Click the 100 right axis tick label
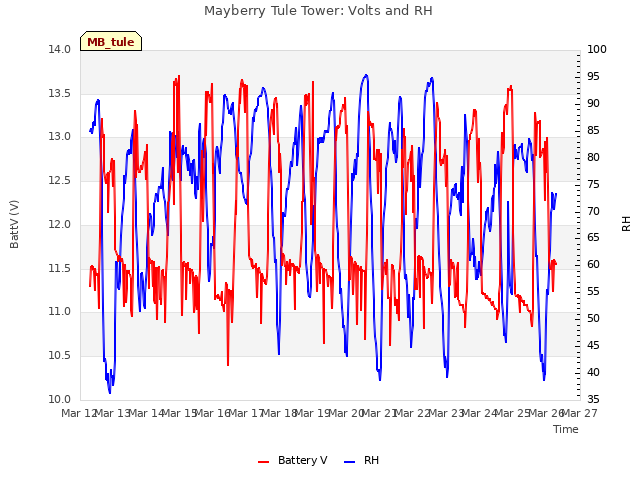Viewport: 640px width, 480px height. [x=597, y=49]
